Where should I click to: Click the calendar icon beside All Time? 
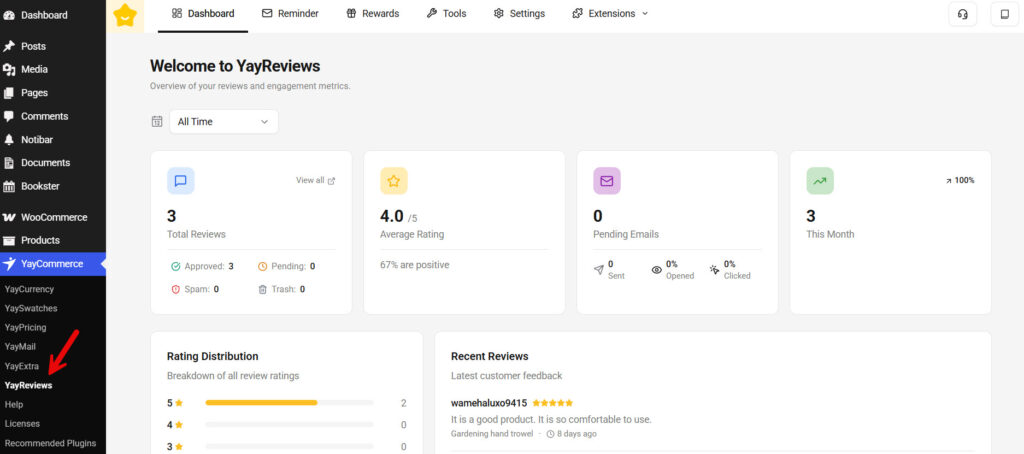point(157,122)
